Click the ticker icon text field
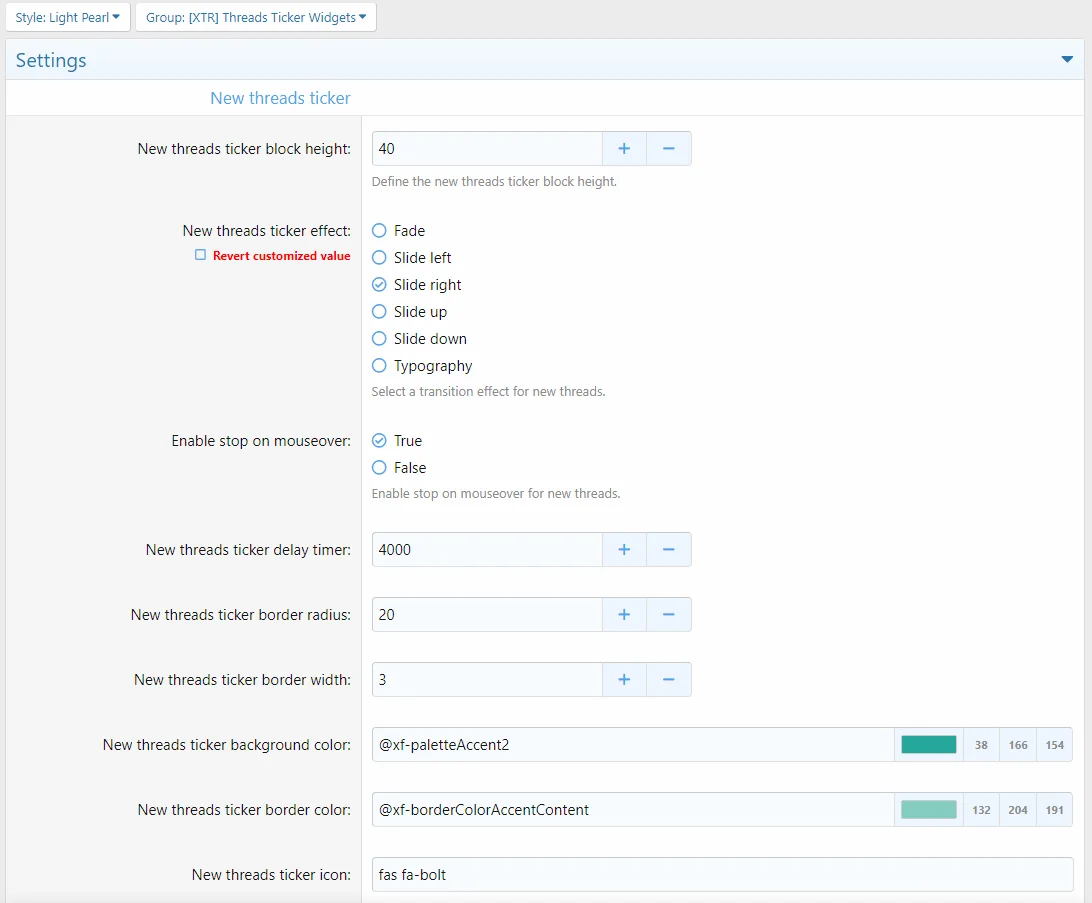The height and width of the screenshot is (903, 1092). 722,875
